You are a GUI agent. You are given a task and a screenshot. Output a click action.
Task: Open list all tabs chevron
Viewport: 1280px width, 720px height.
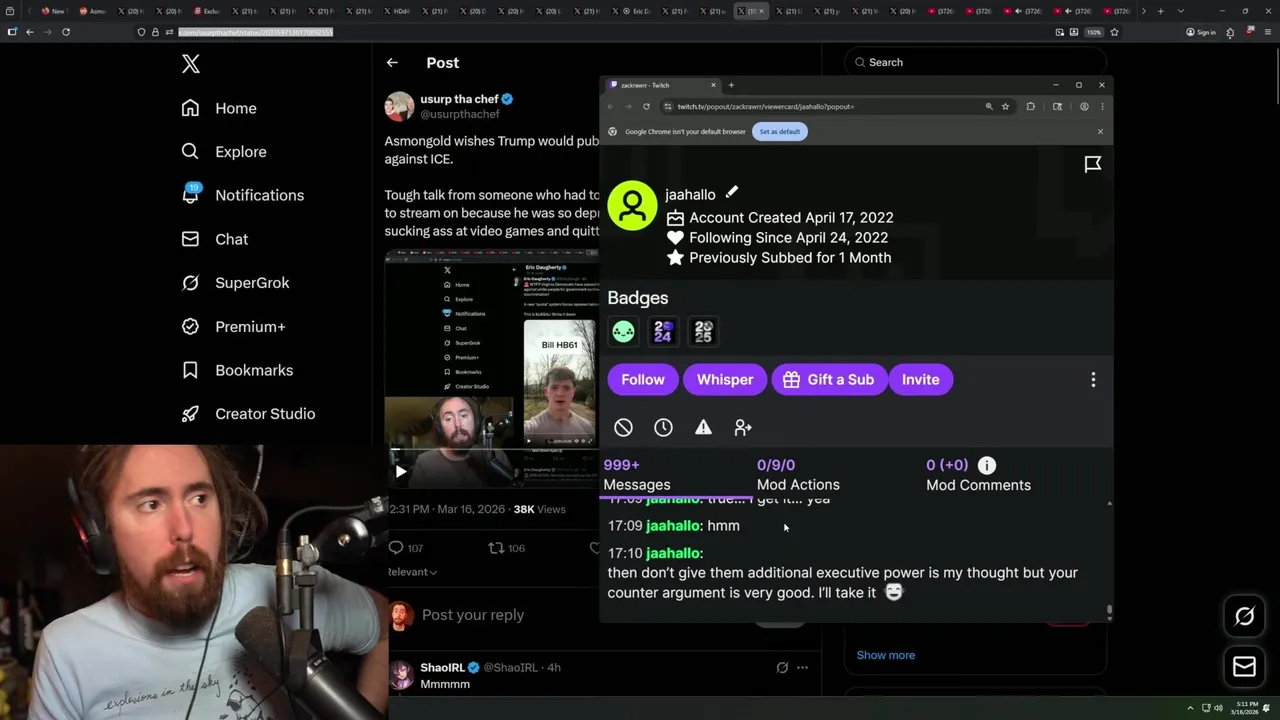[x=1181, y=11]
